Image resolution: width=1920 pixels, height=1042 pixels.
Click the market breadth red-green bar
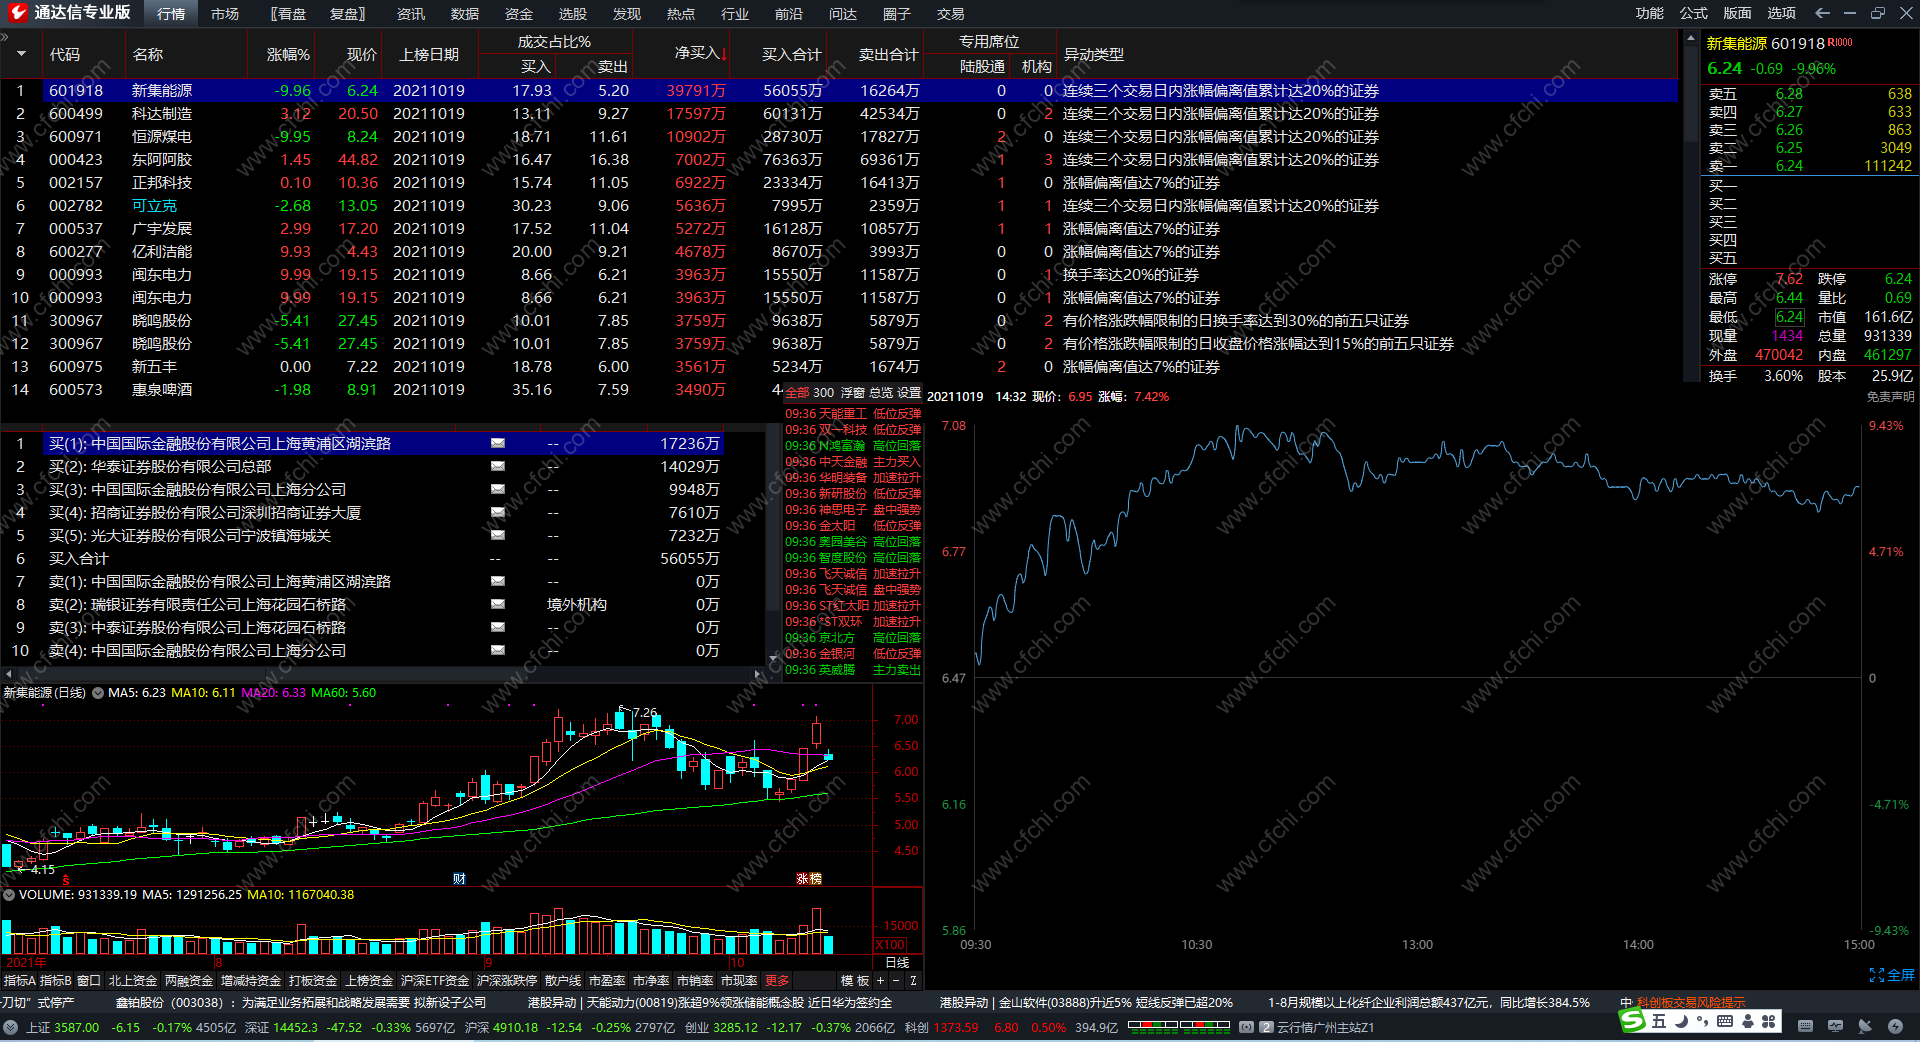(1178, 1026)
